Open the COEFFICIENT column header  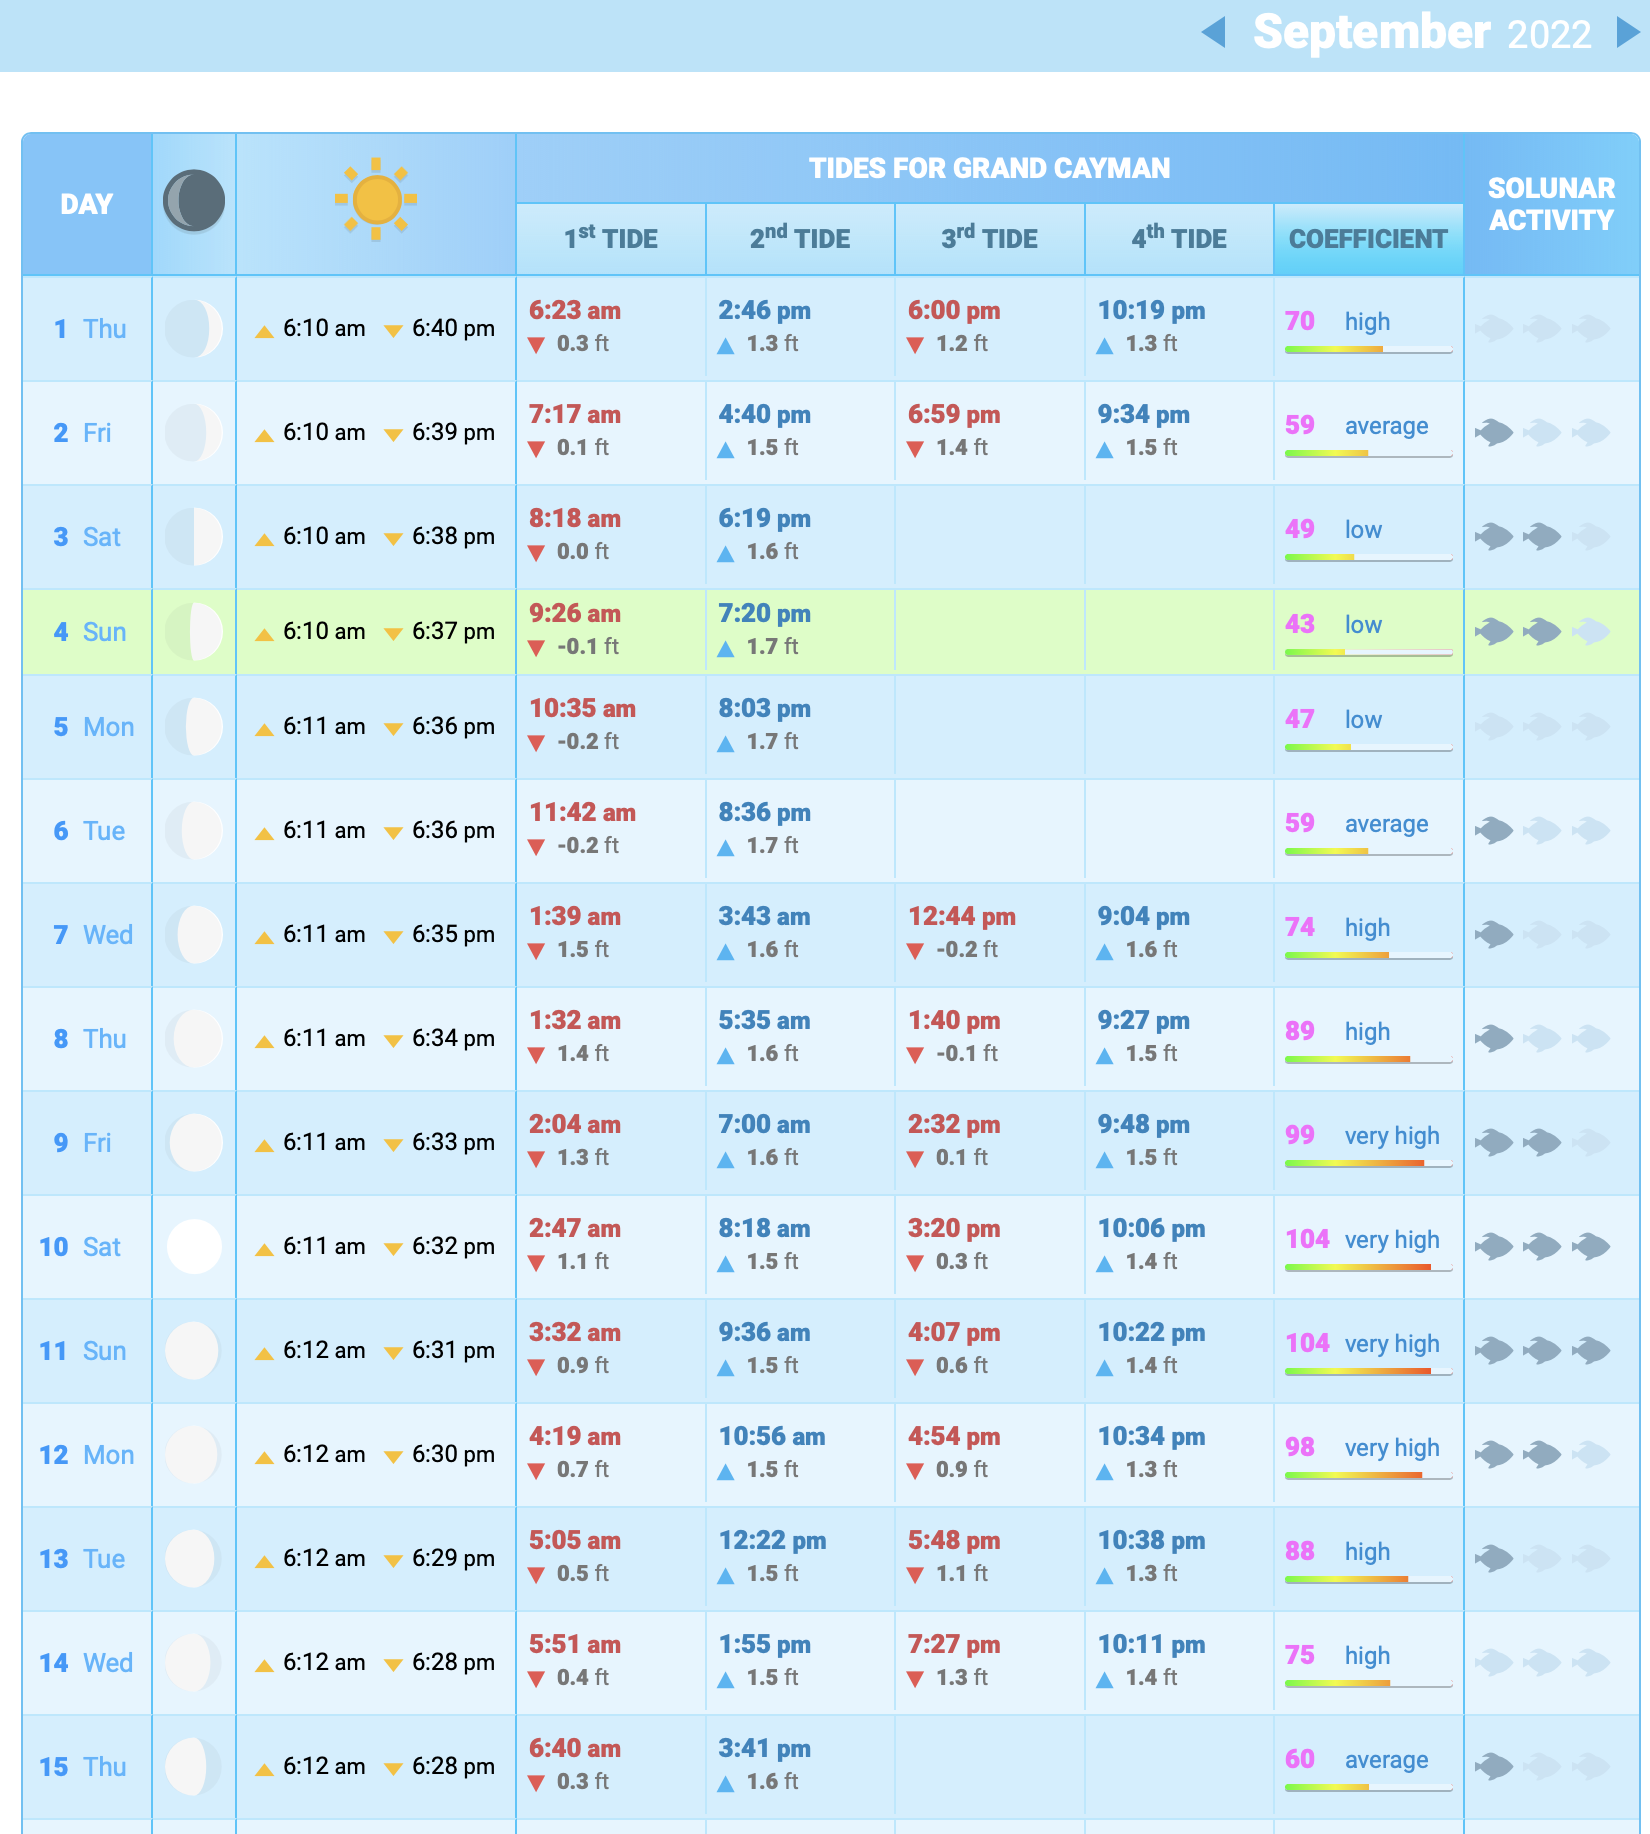[x=1367, y=239]
